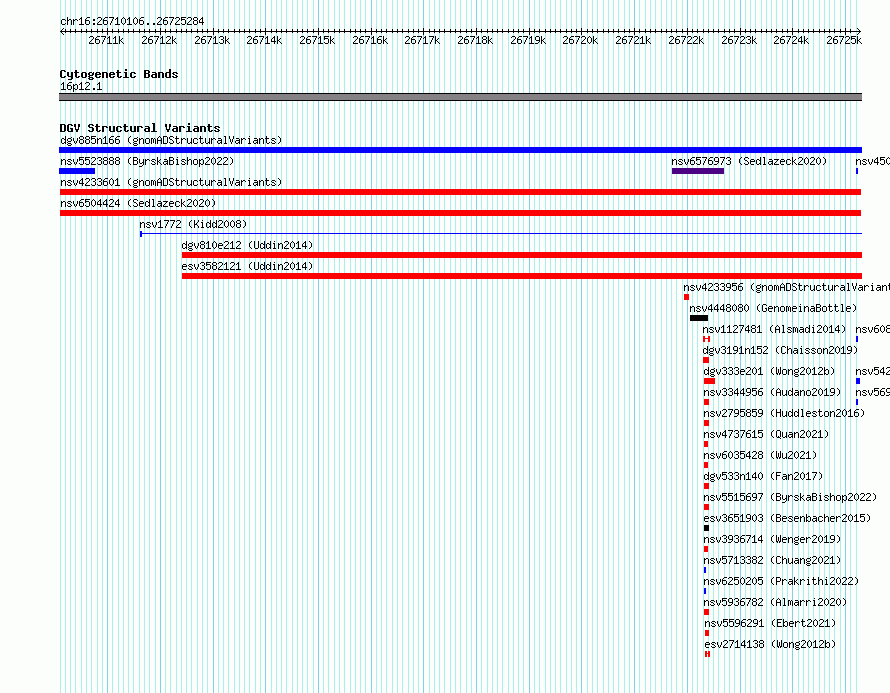Select nsv1772 Kidd2008 variant label
Image resolution: width=890 pixels, height=693 pixels.
pos(193,224)
